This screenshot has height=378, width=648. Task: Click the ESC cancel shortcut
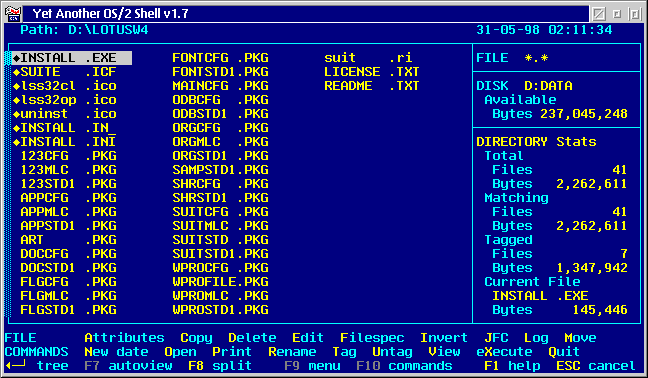596,366
